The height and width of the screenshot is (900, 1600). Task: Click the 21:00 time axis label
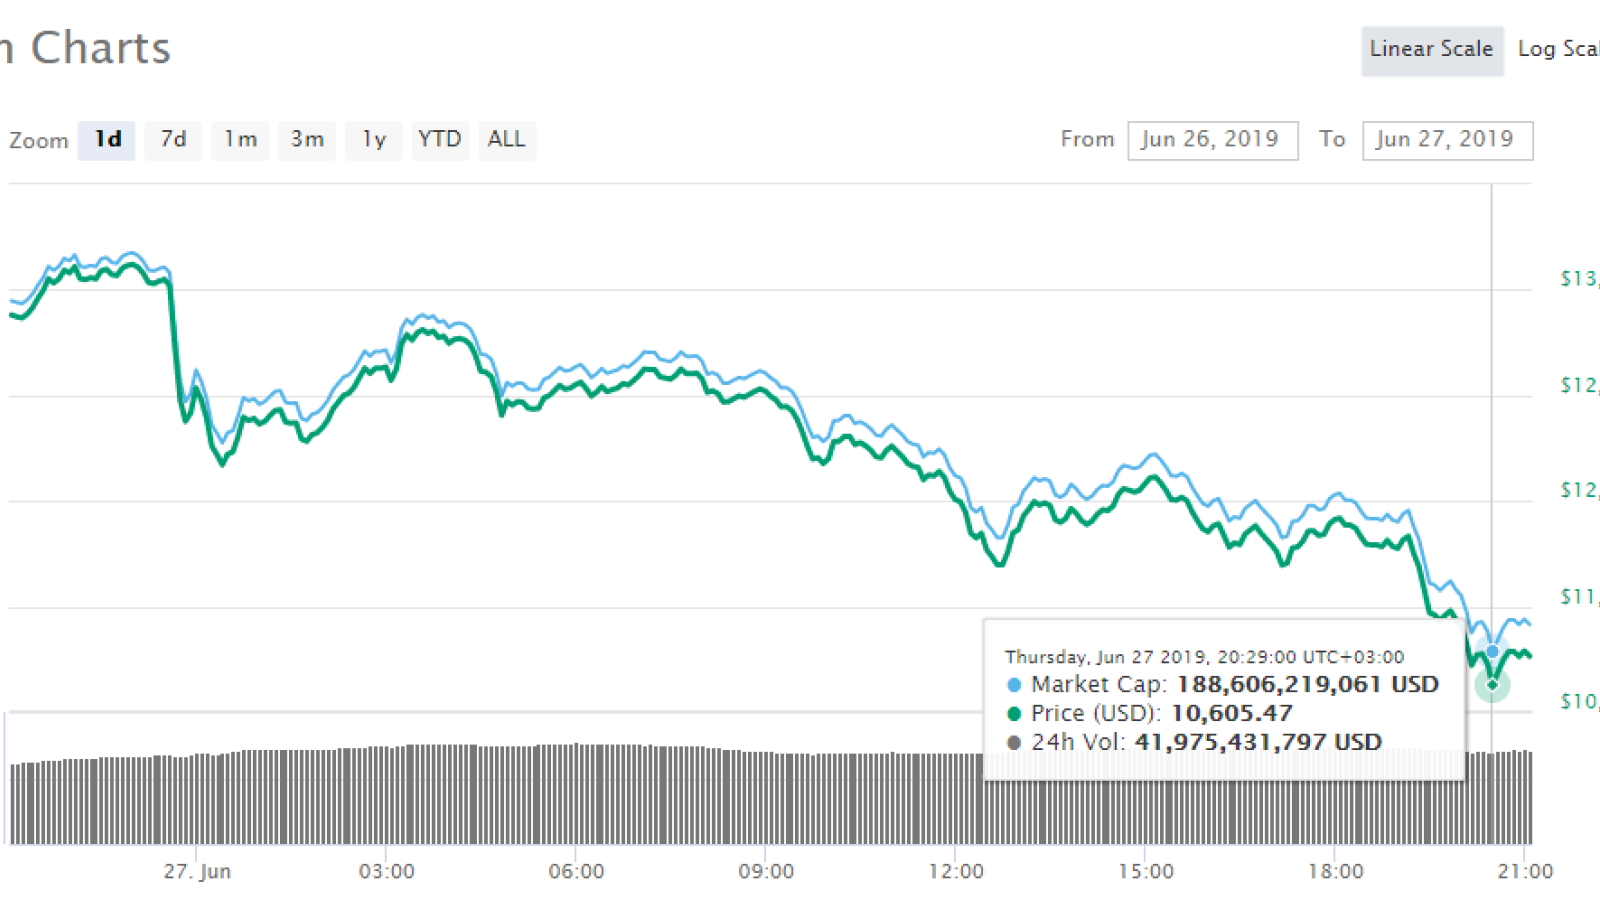tap(1526, 872)
